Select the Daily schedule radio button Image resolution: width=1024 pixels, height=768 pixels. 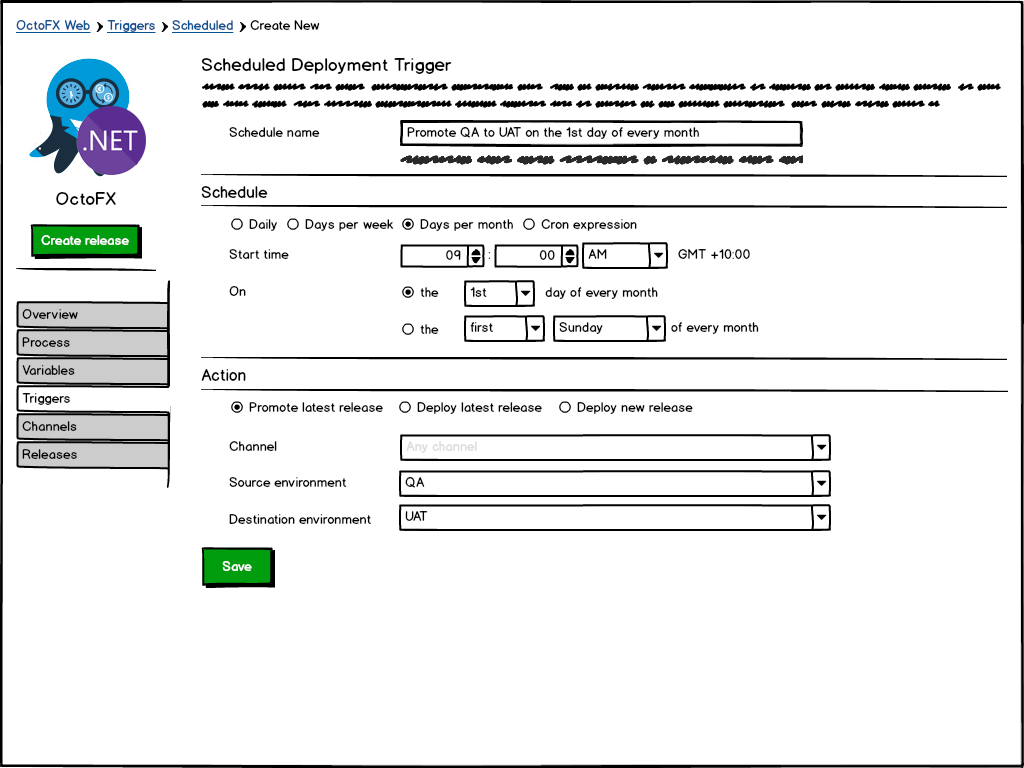[x=237, y=225]
